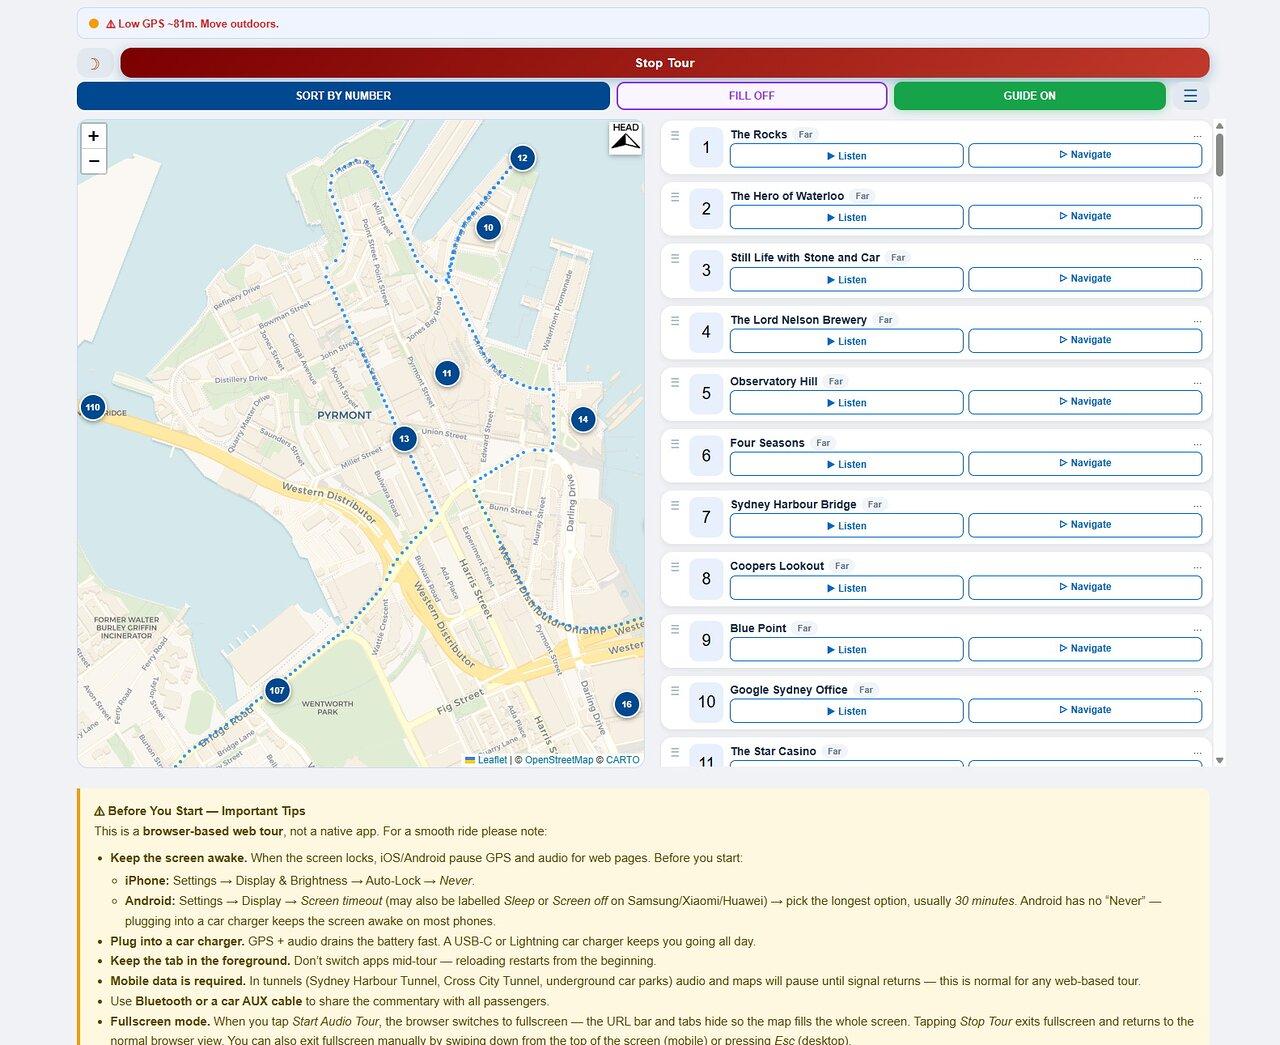The height and width of the screenshot is (1045, 1280).
Task: Select map marker 11
Action: 447,374
